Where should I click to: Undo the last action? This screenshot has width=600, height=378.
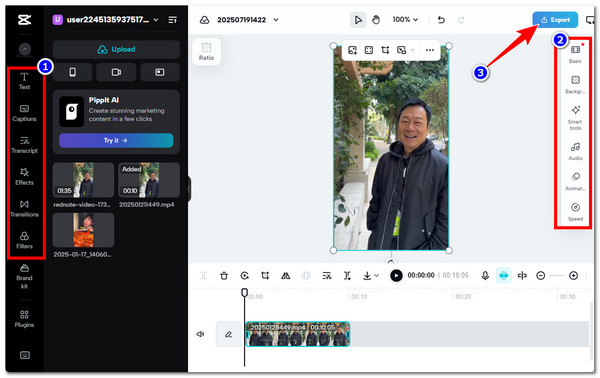[441, 20]
